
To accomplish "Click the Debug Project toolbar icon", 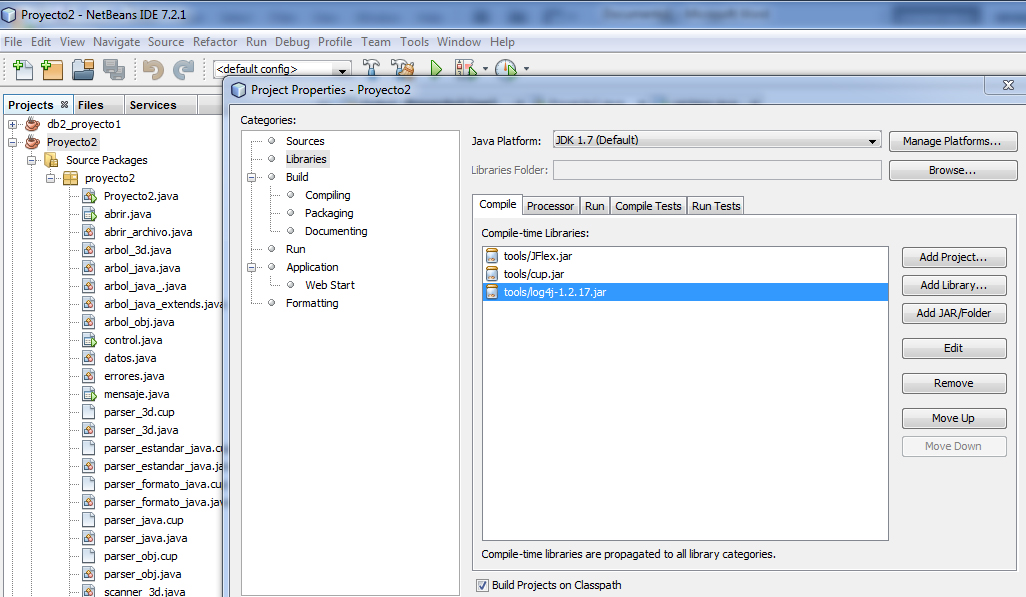I will (466, 69).
